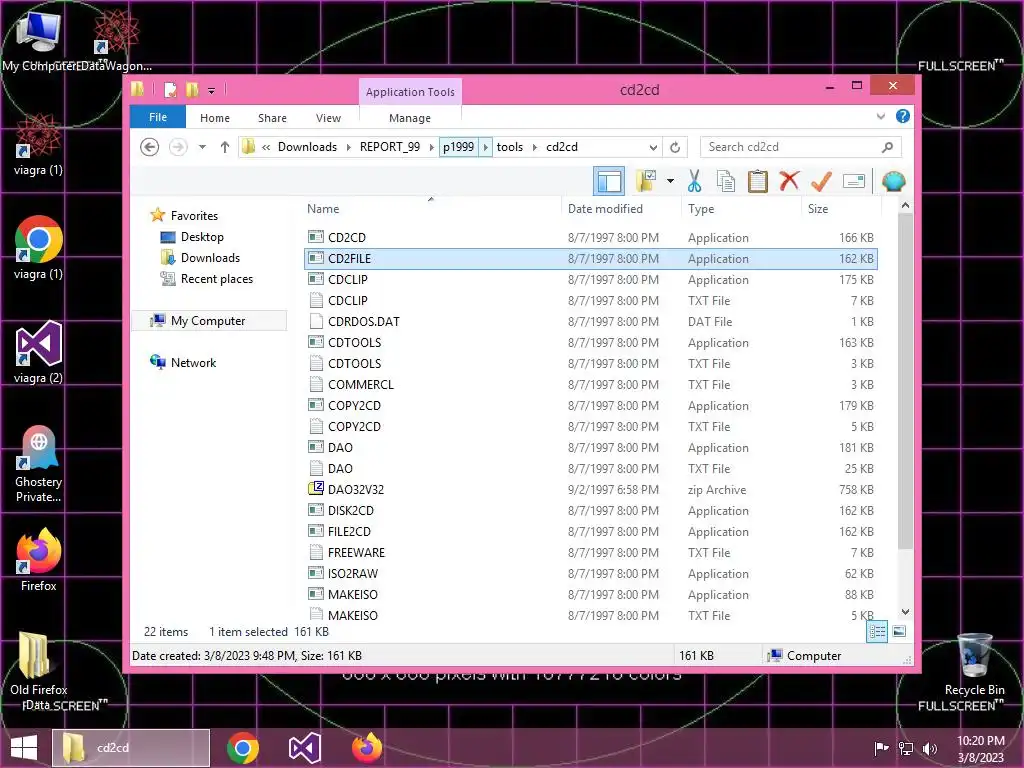Screen dimensions: 1024x768
Task: Go up one folder level arrow
Action: pyautogui.click(x=225, y=147)
